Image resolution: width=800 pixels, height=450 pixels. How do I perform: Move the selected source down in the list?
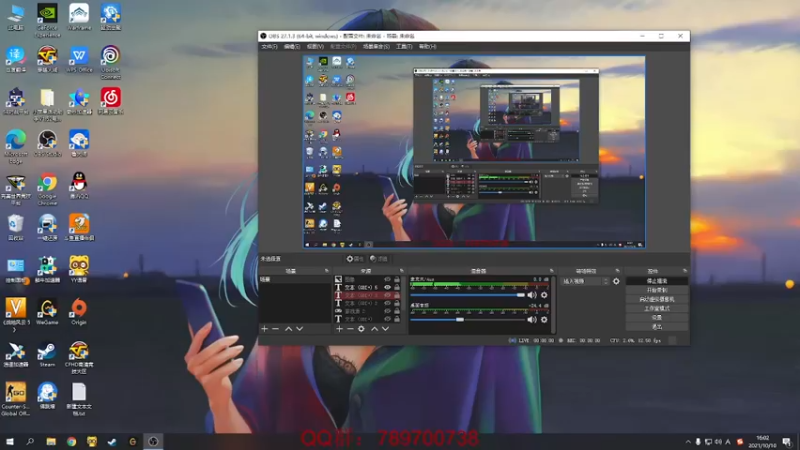pyautogui.click(x=386, y=329)
